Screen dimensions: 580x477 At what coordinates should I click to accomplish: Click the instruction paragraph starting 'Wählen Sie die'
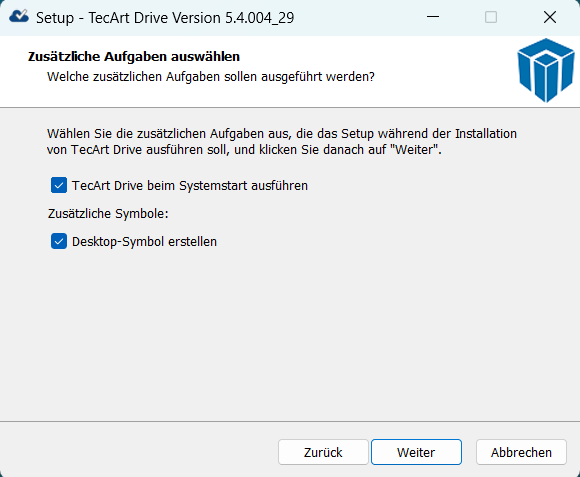281,142
